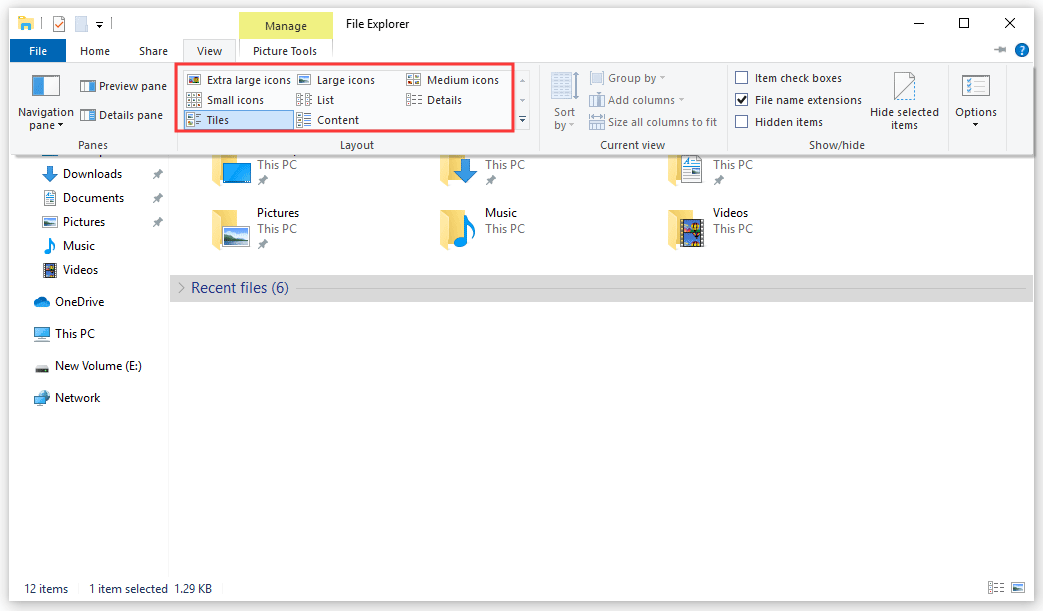Open Downloads in navigation pane
Screen dimensions: 1043x611
click(83, 174)
